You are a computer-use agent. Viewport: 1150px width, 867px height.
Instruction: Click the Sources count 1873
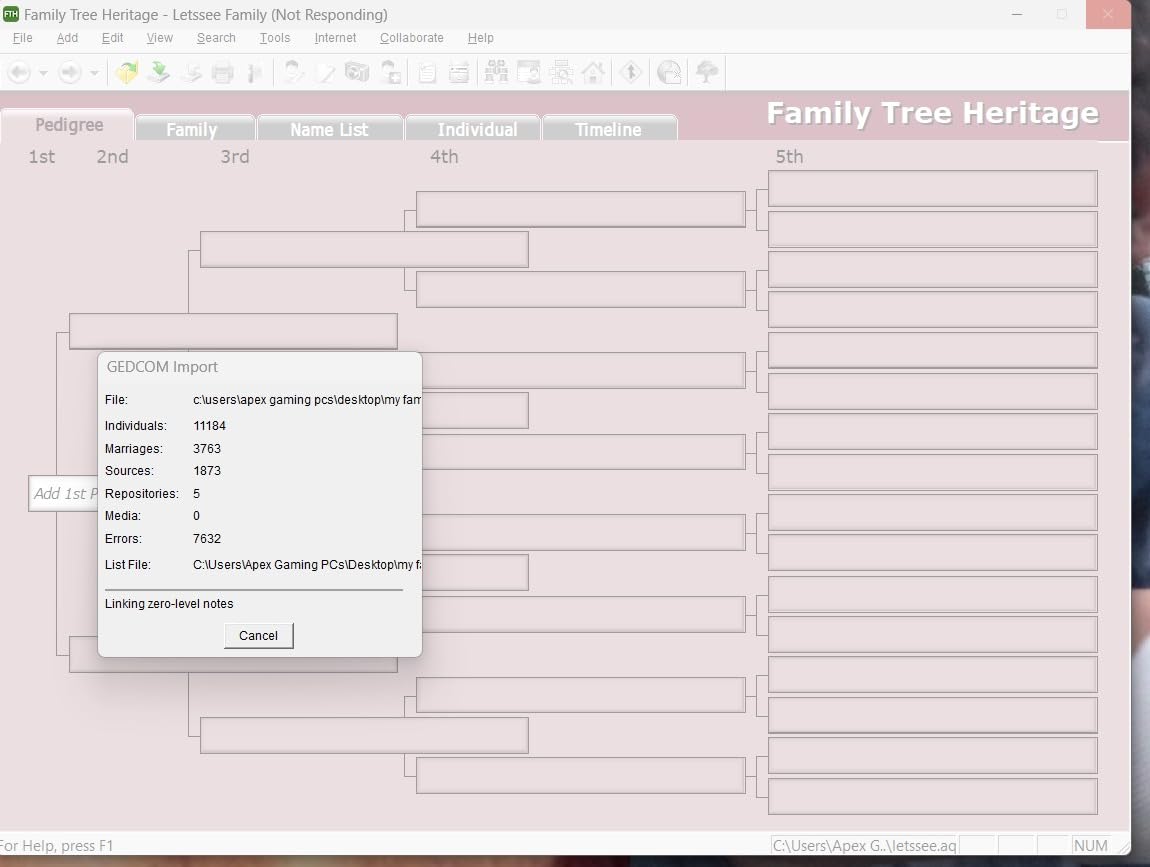(207, 470)
